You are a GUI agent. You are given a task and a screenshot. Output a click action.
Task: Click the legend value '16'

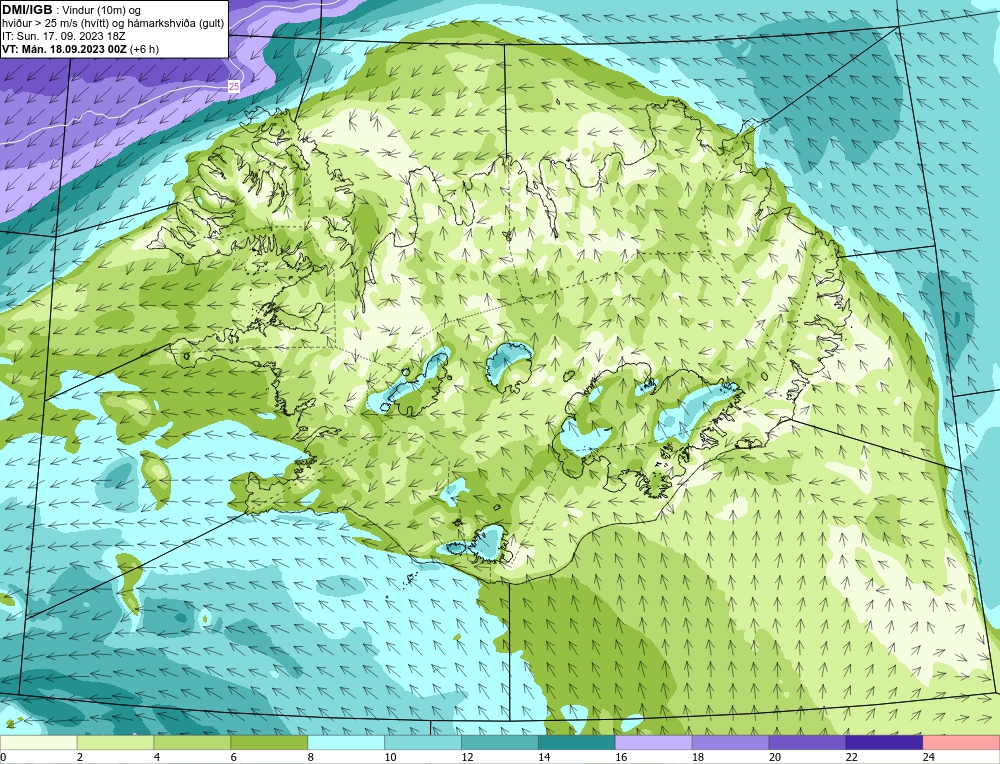click(x=621, y=757)
